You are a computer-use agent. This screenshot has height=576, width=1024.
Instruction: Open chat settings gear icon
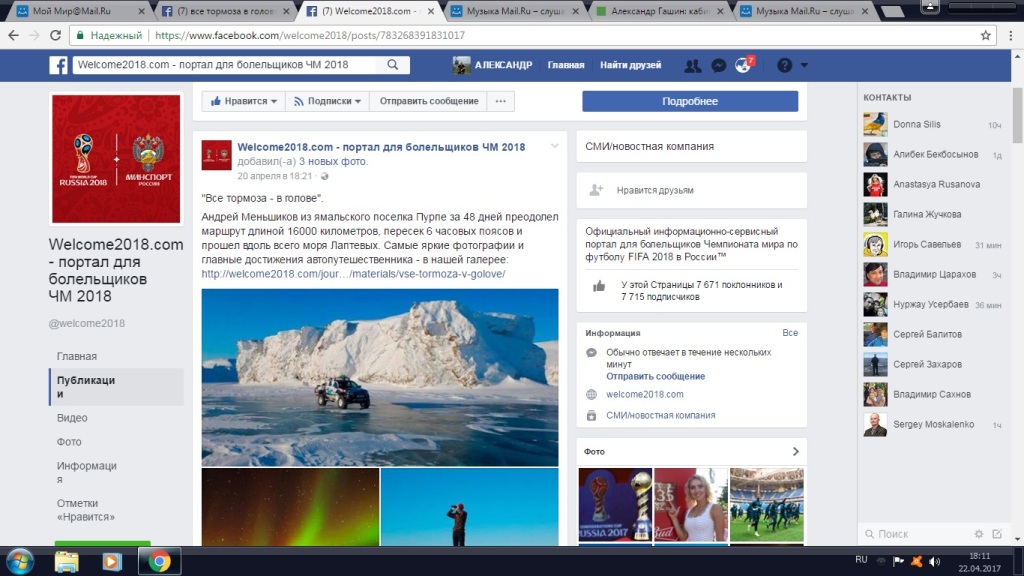coord(978,534)
